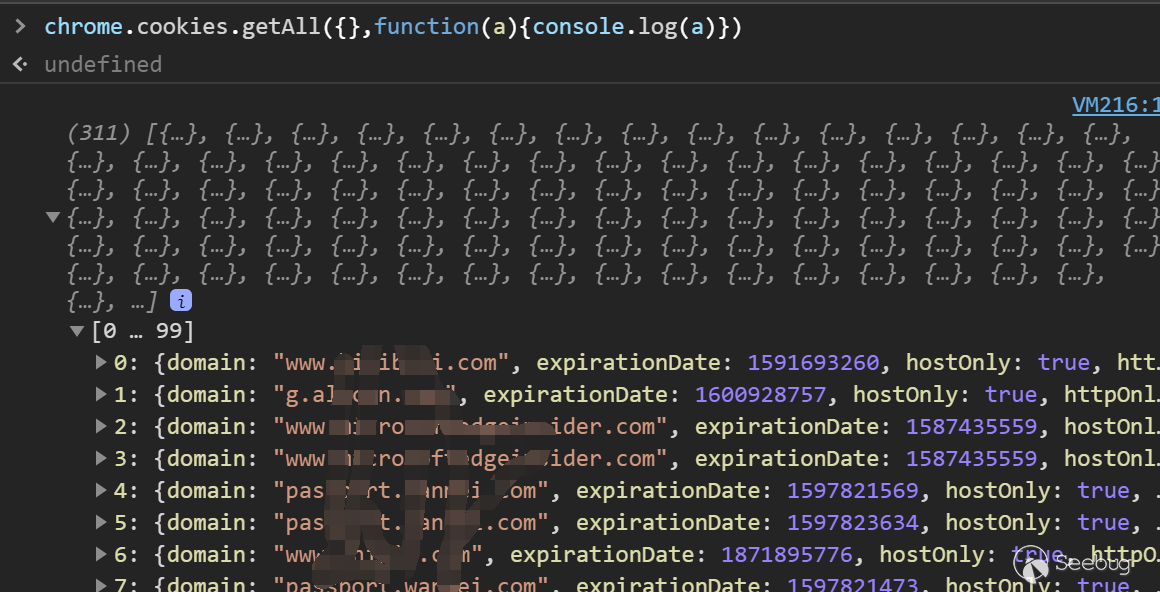Click the blue info icon after the array preview

(181, 300)
